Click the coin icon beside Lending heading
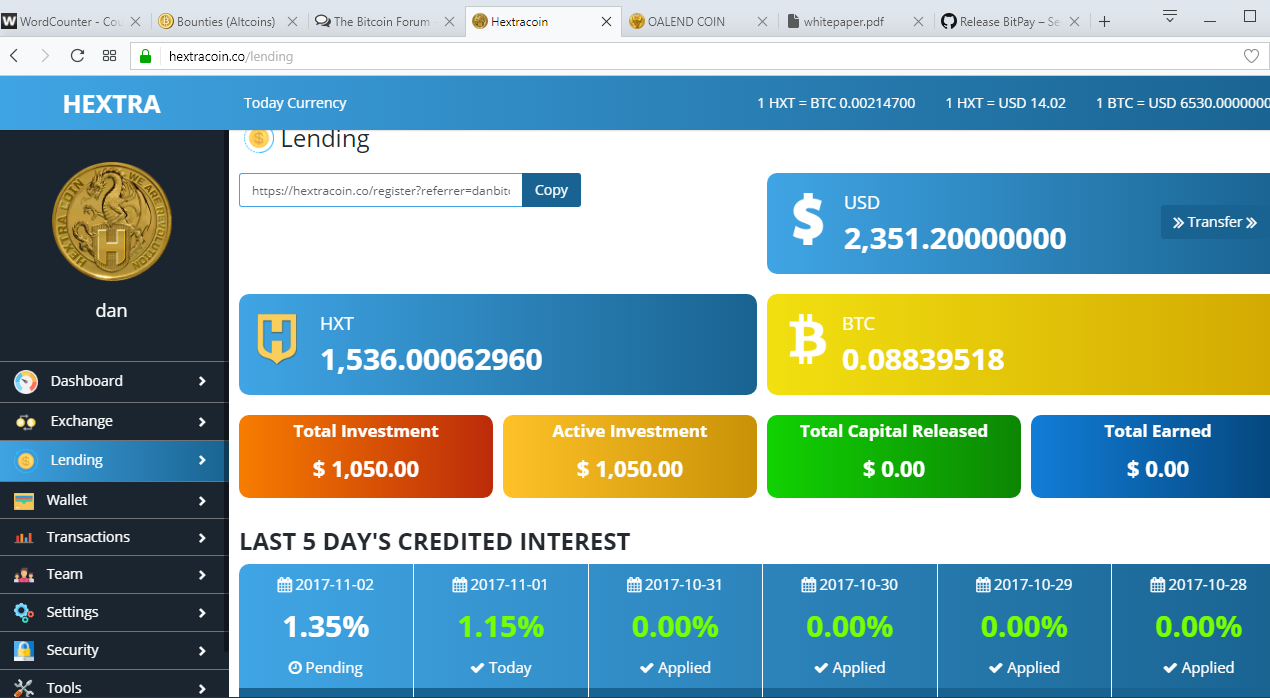Screen dimensions: 1270x698 (258, 139)
